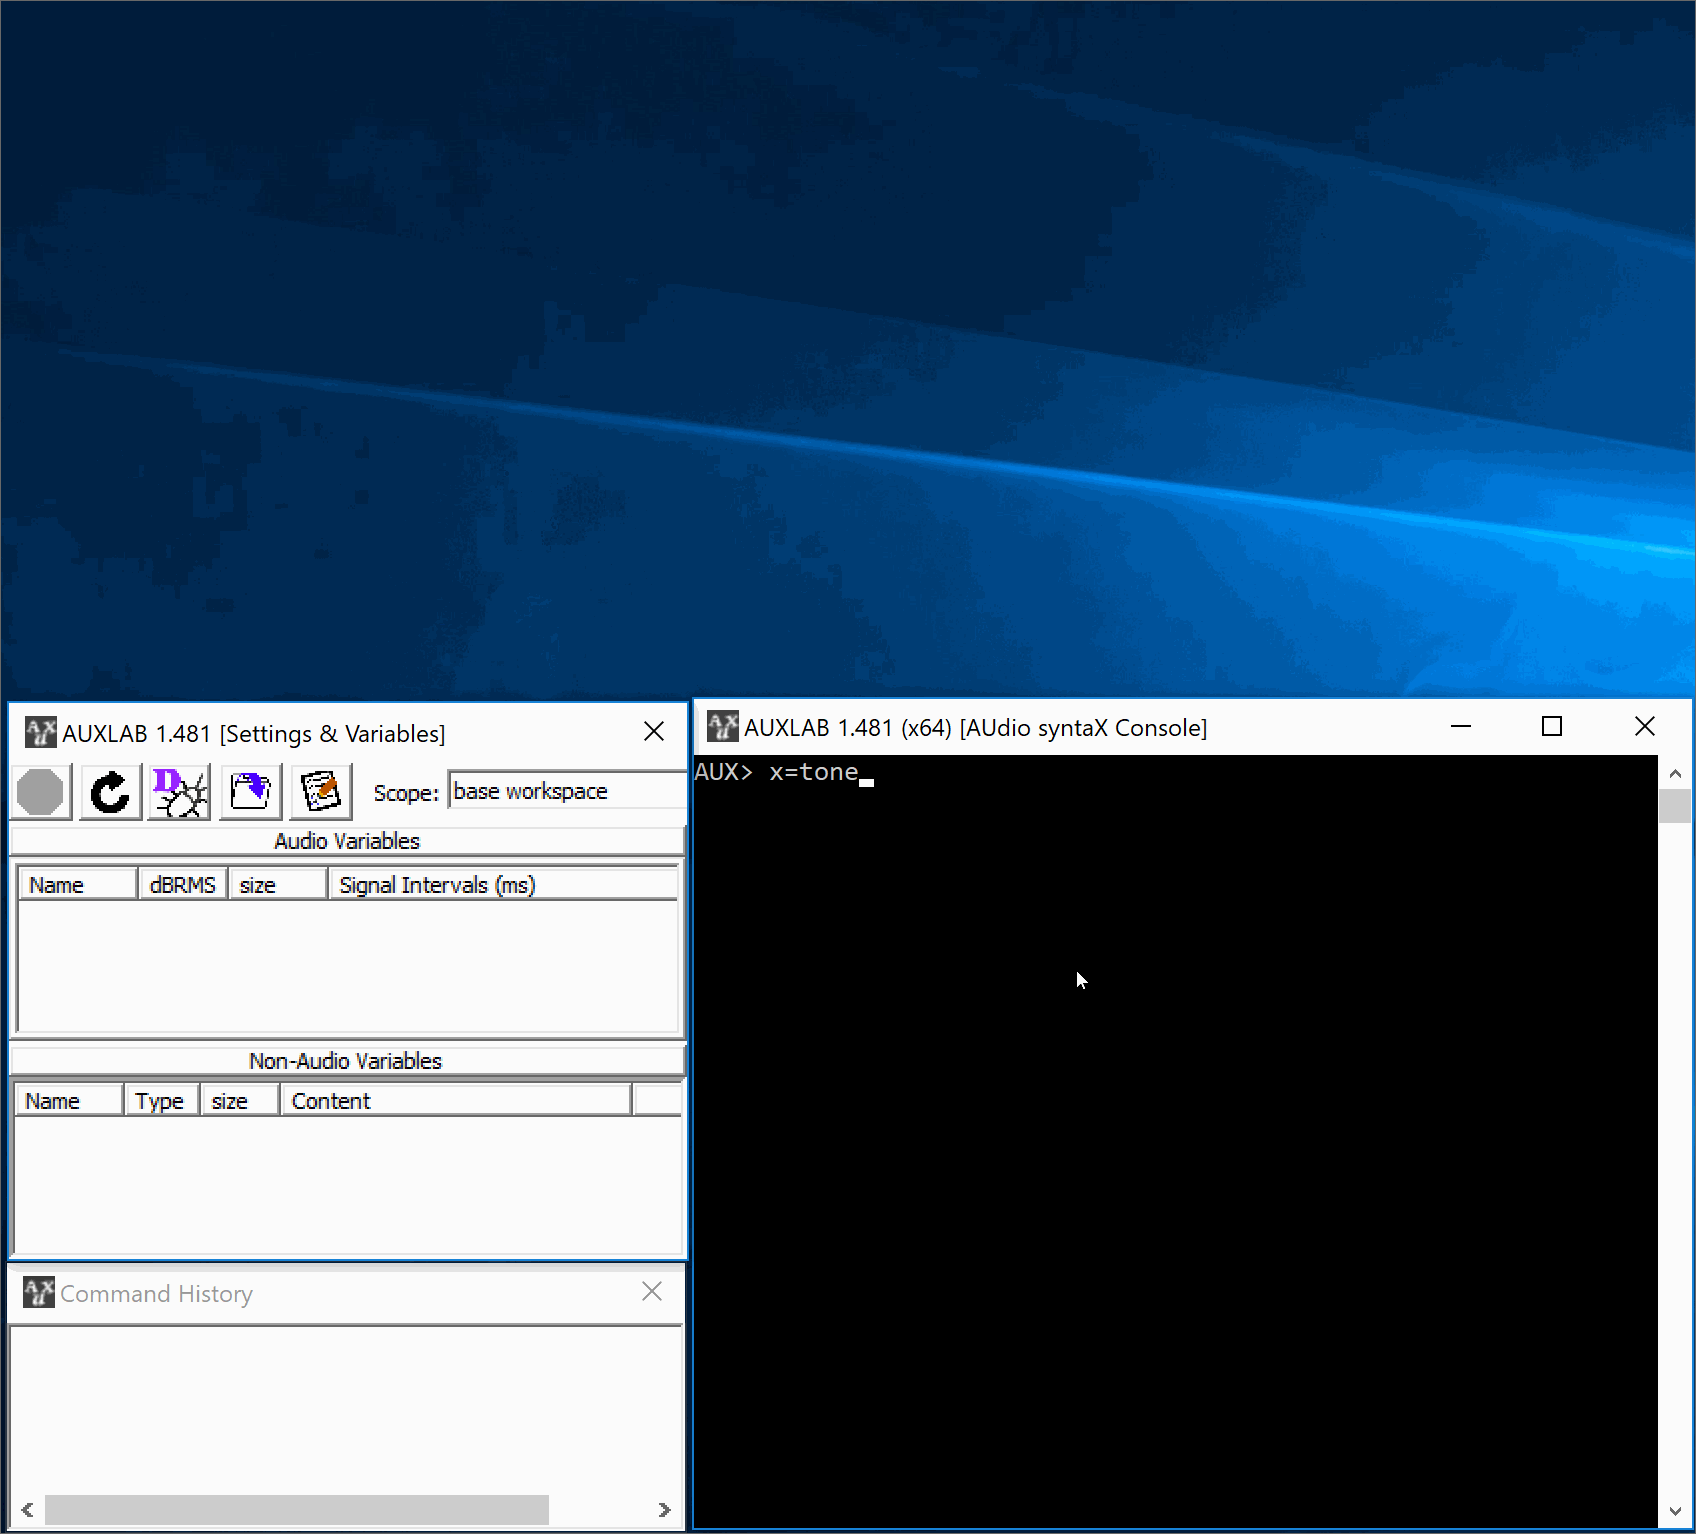Click the Command History left scroll arrow
This screenshot has width=1696, height=1534.
(x=27, y=1510)
